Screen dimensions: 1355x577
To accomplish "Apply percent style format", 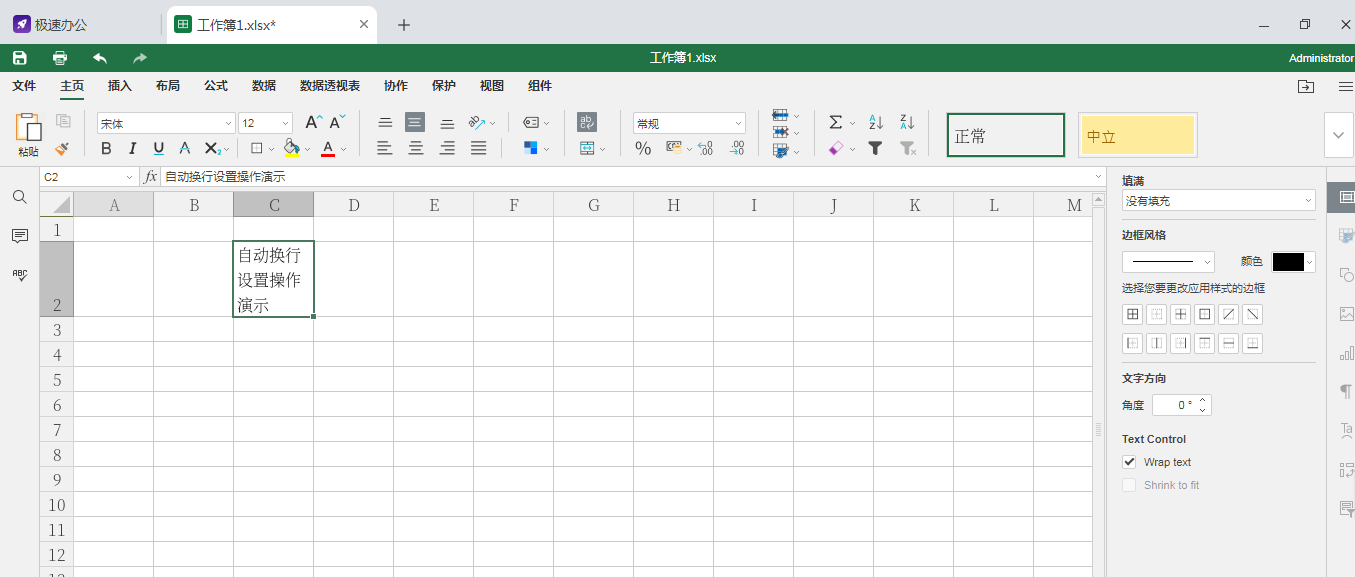I will point(643,148).
